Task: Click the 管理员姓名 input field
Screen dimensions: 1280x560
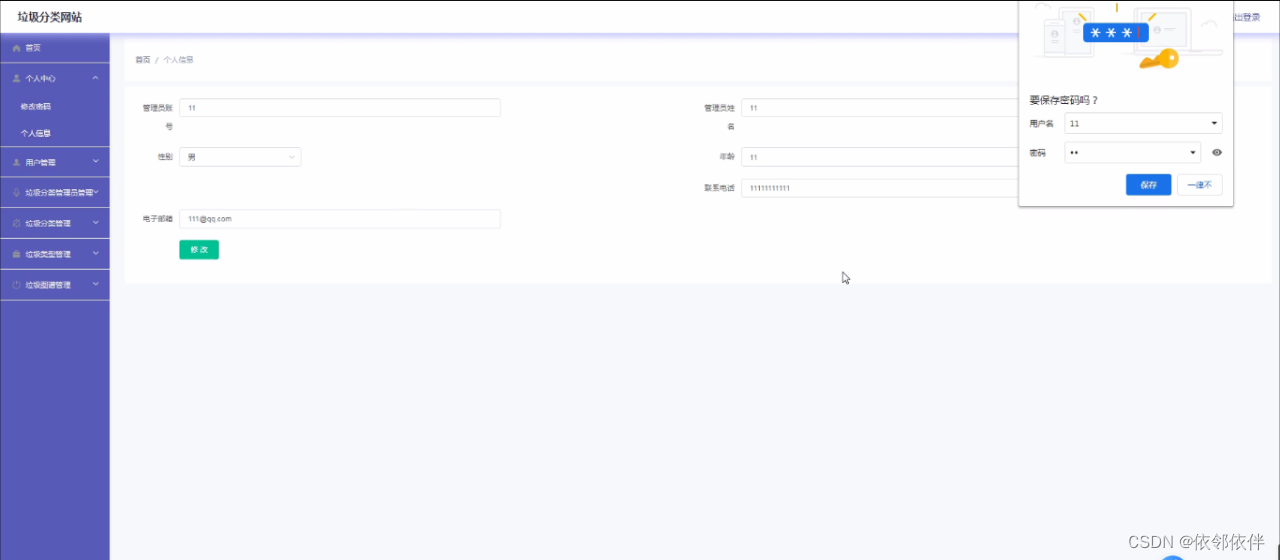Action: [x=879, y=108]
